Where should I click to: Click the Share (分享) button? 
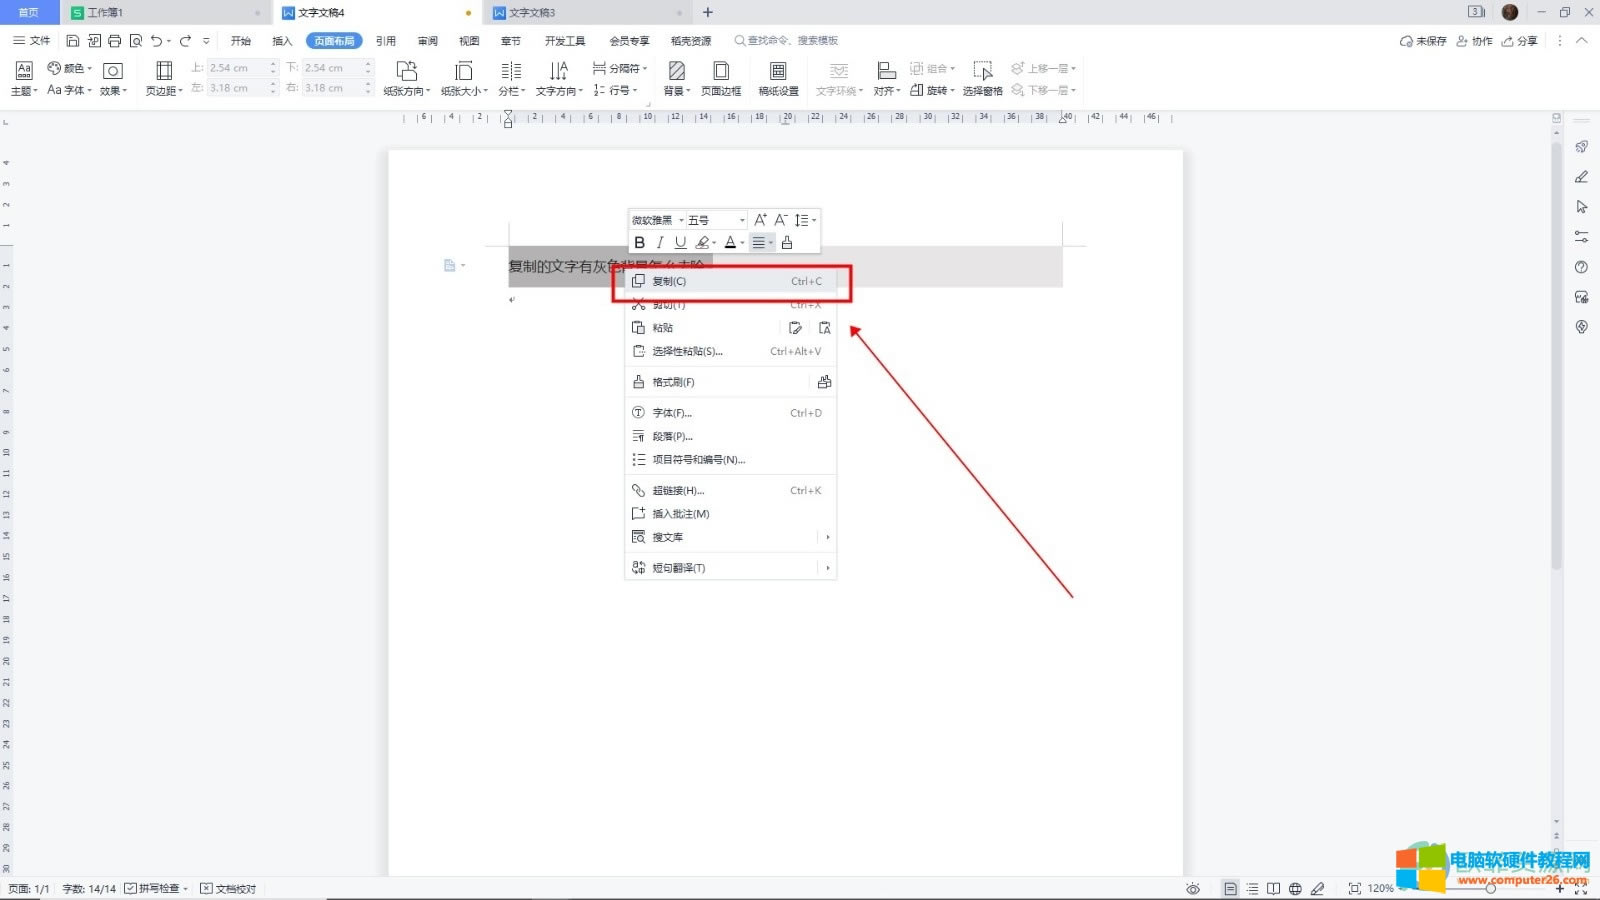[x=1520, y=41]
